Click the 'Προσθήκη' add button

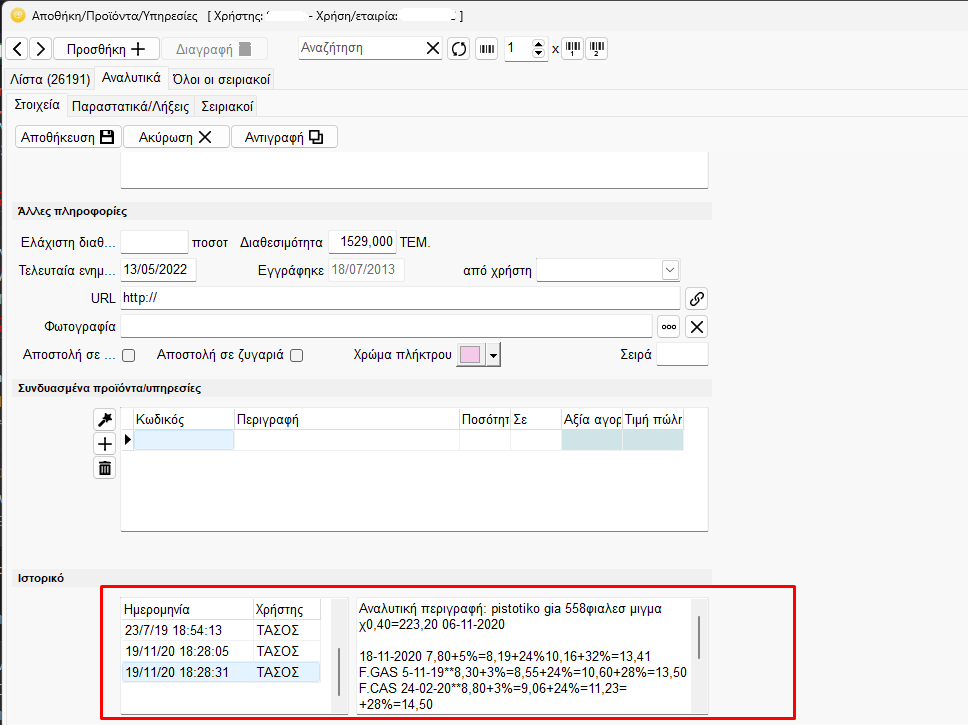[x=106, y=49]
